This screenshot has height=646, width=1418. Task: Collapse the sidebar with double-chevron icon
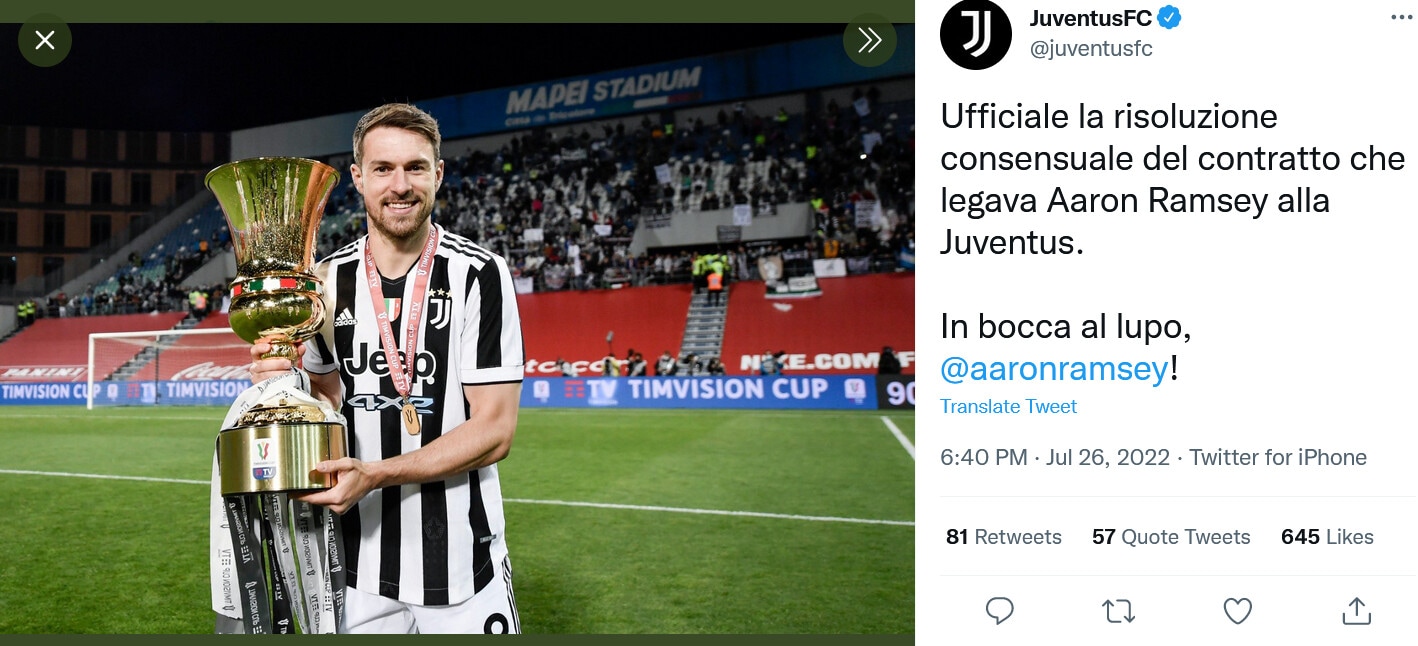[869, 40]
